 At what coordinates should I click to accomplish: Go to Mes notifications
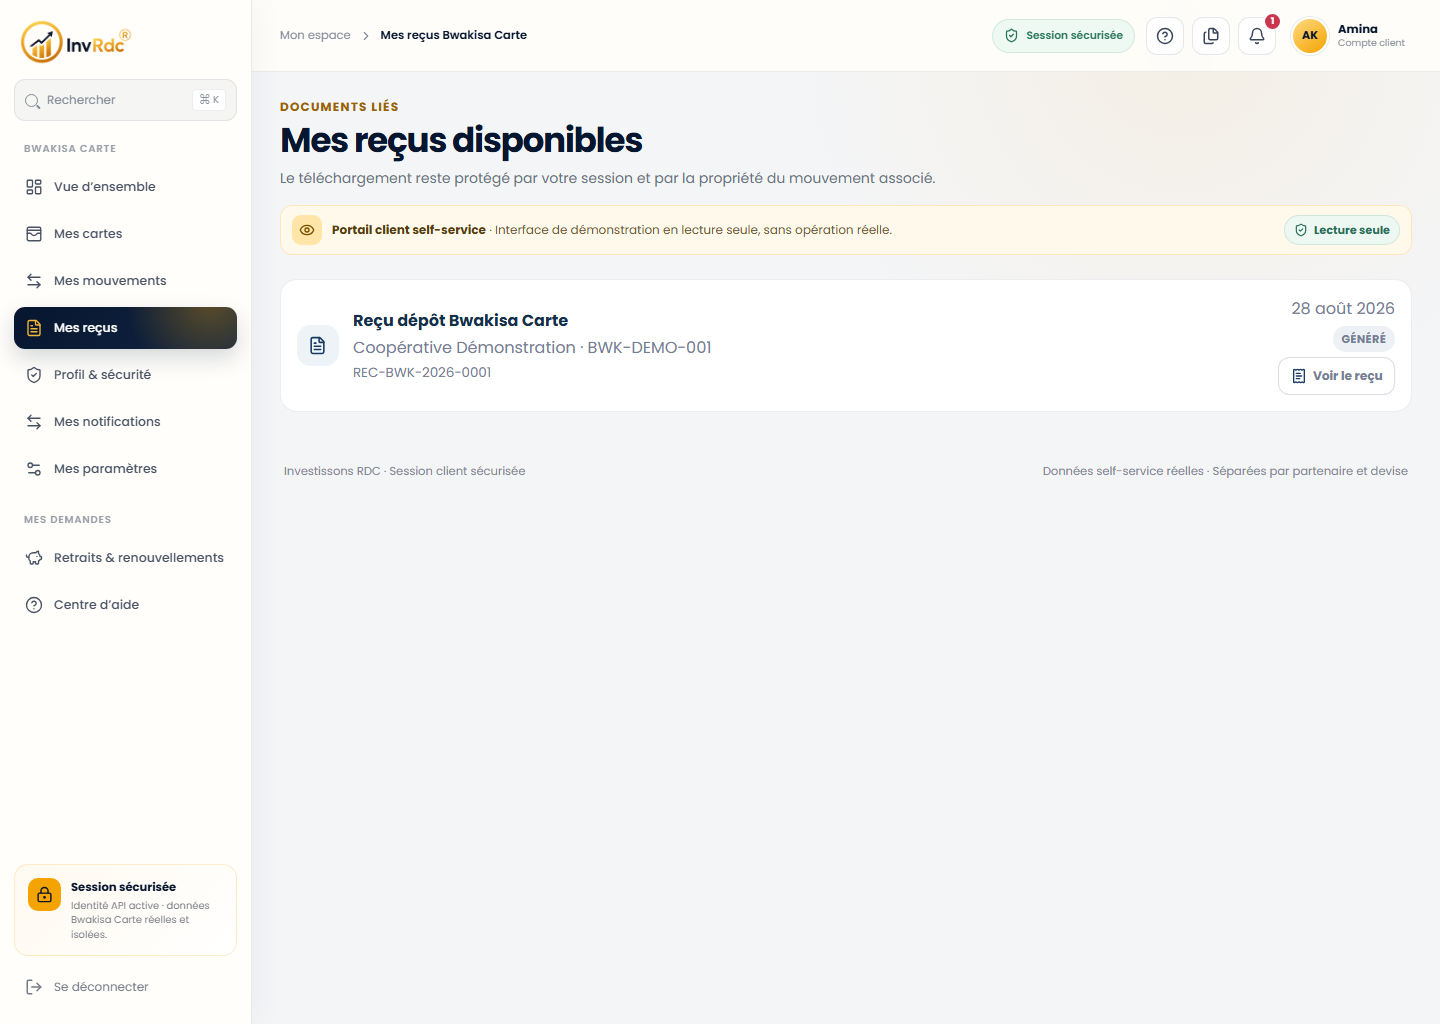click(125, 422)
